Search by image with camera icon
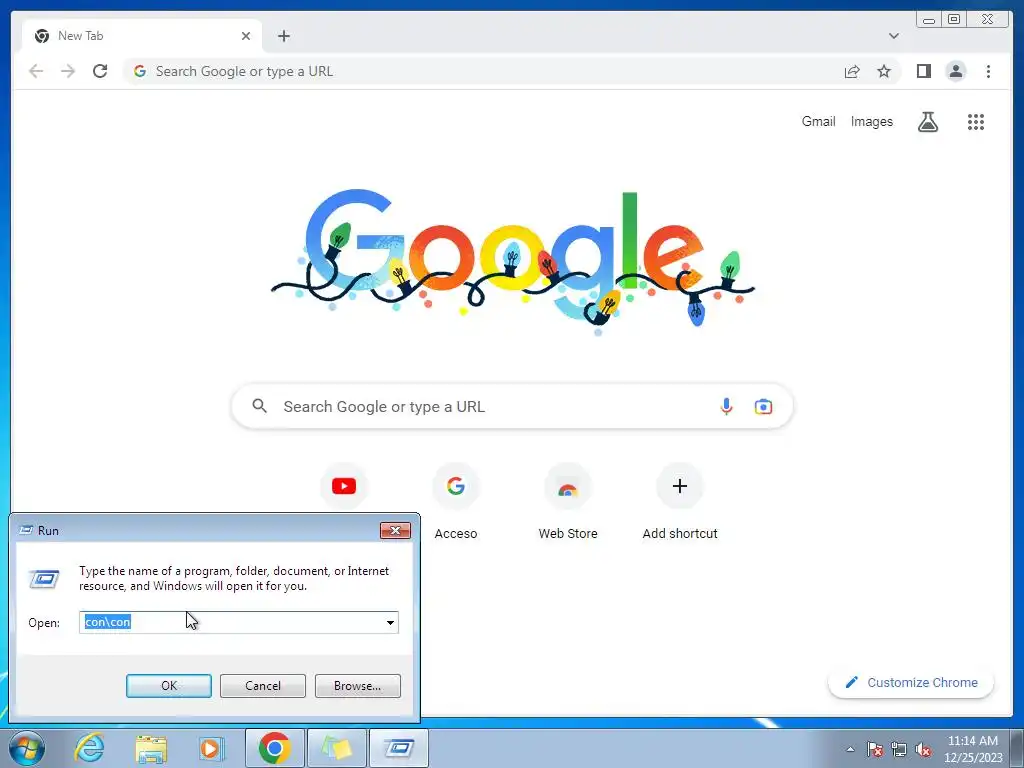Viewport: 1024px width, 768px height. [763, 407]
